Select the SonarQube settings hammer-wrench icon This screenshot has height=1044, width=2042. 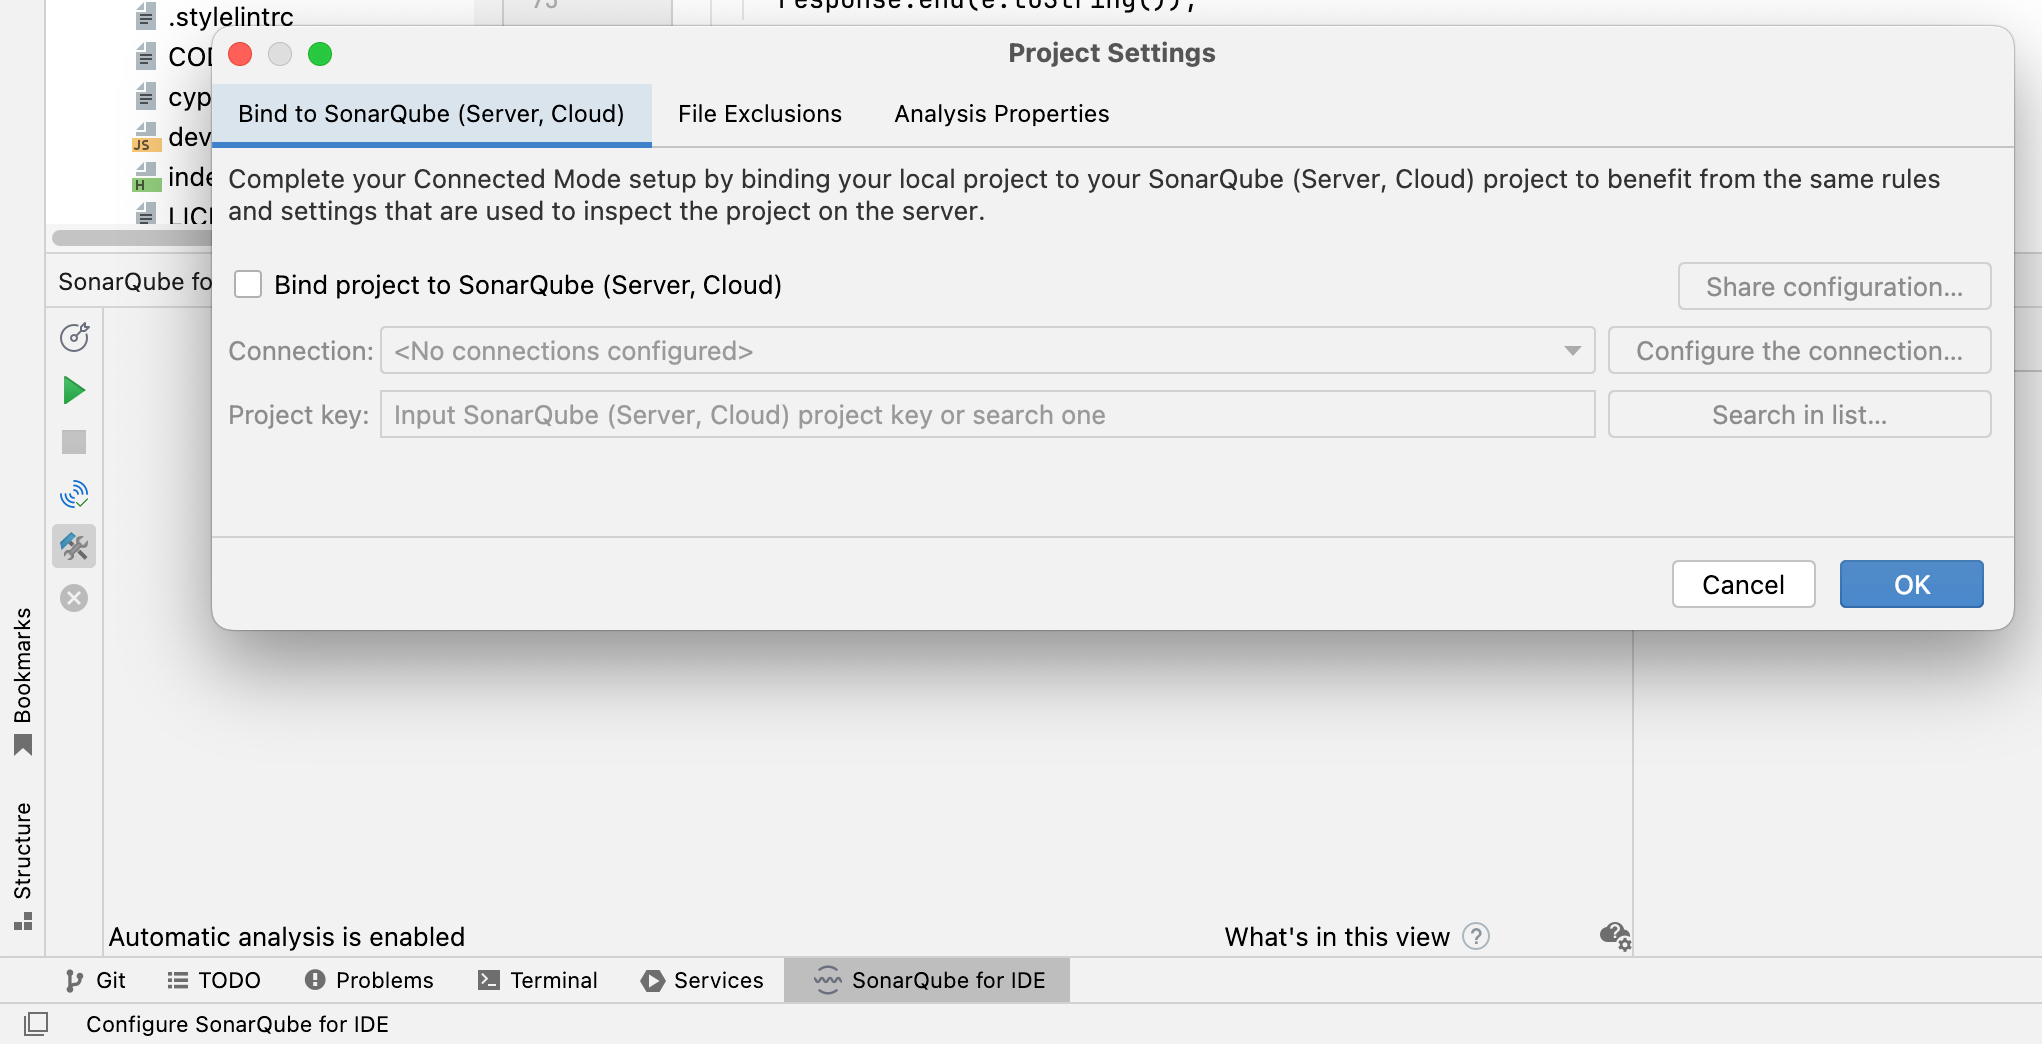pyautogui.click(x=74, y=546)
